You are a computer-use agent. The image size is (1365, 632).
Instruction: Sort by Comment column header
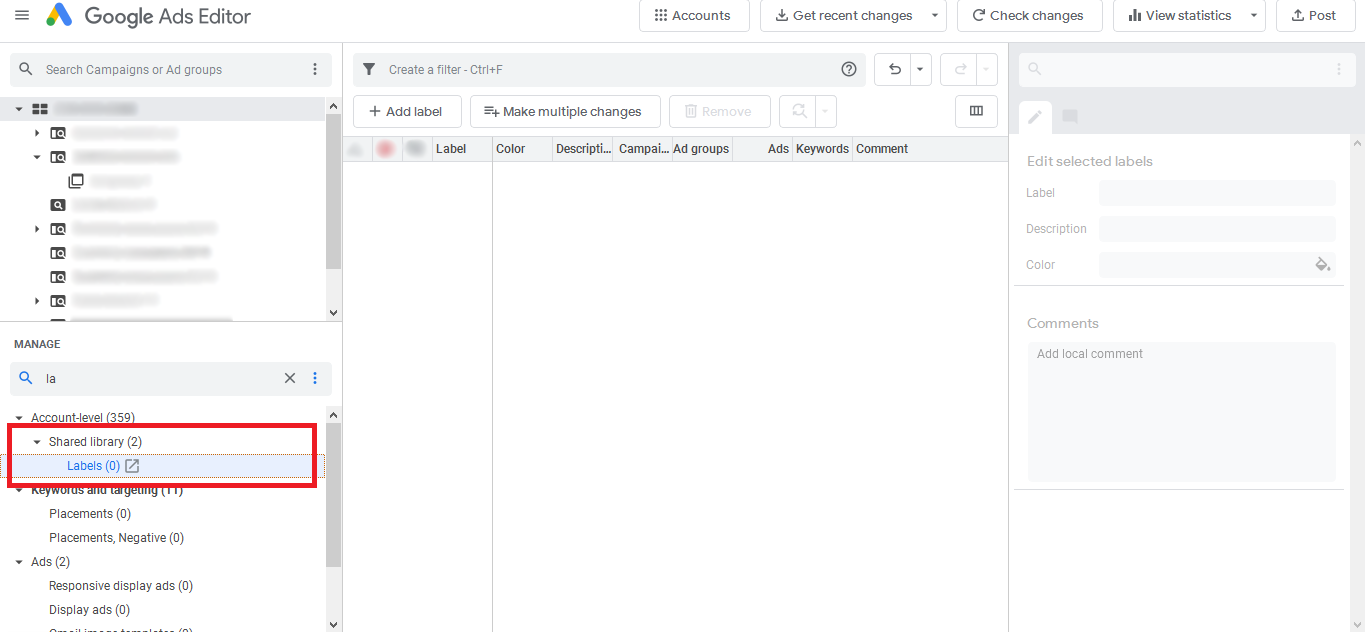882,149
